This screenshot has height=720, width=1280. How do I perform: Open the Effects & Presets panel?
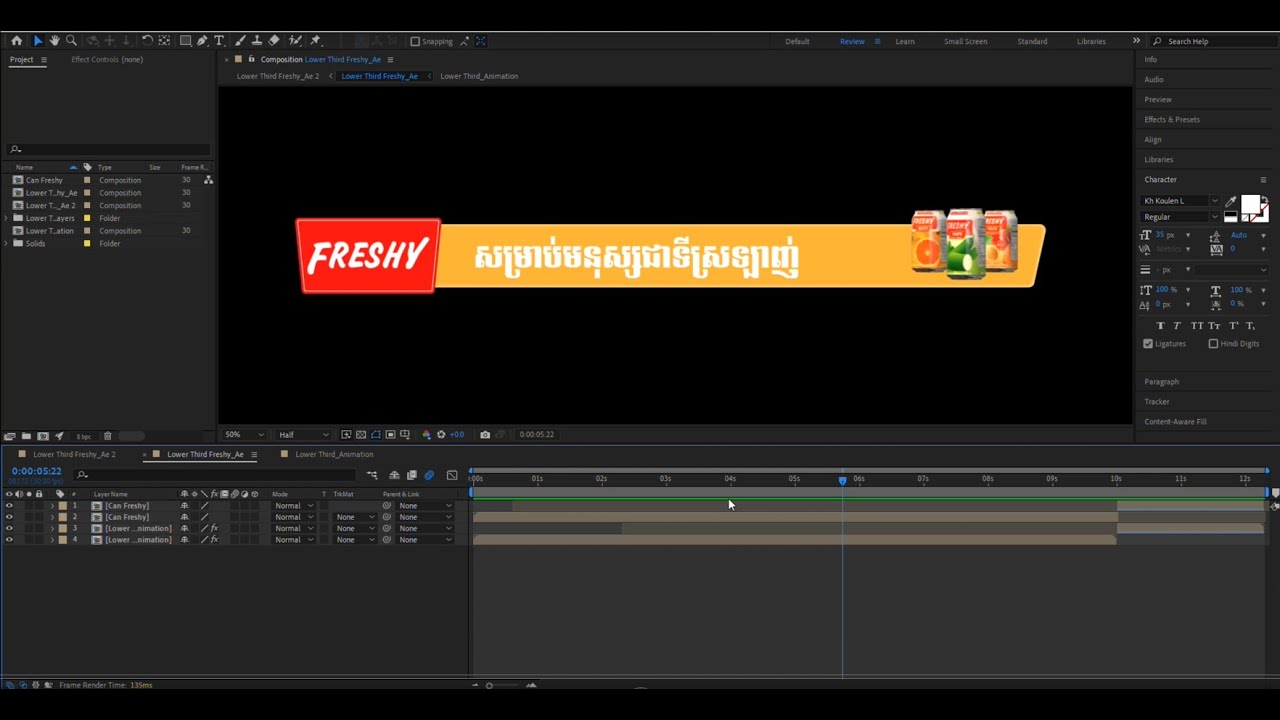click(x=1172, y=120)
